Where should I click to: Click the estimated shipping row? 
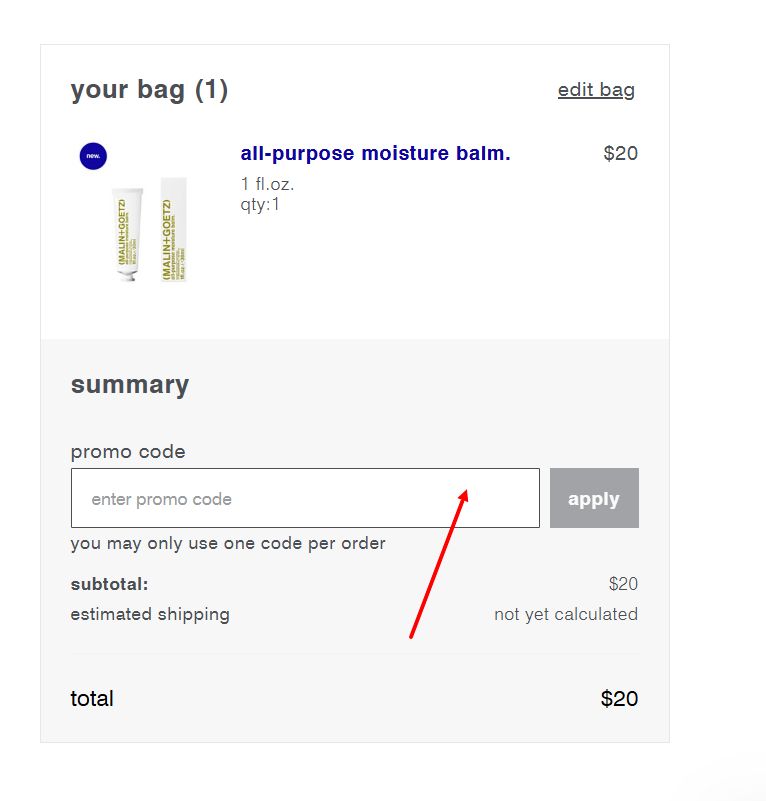[149, 614]
